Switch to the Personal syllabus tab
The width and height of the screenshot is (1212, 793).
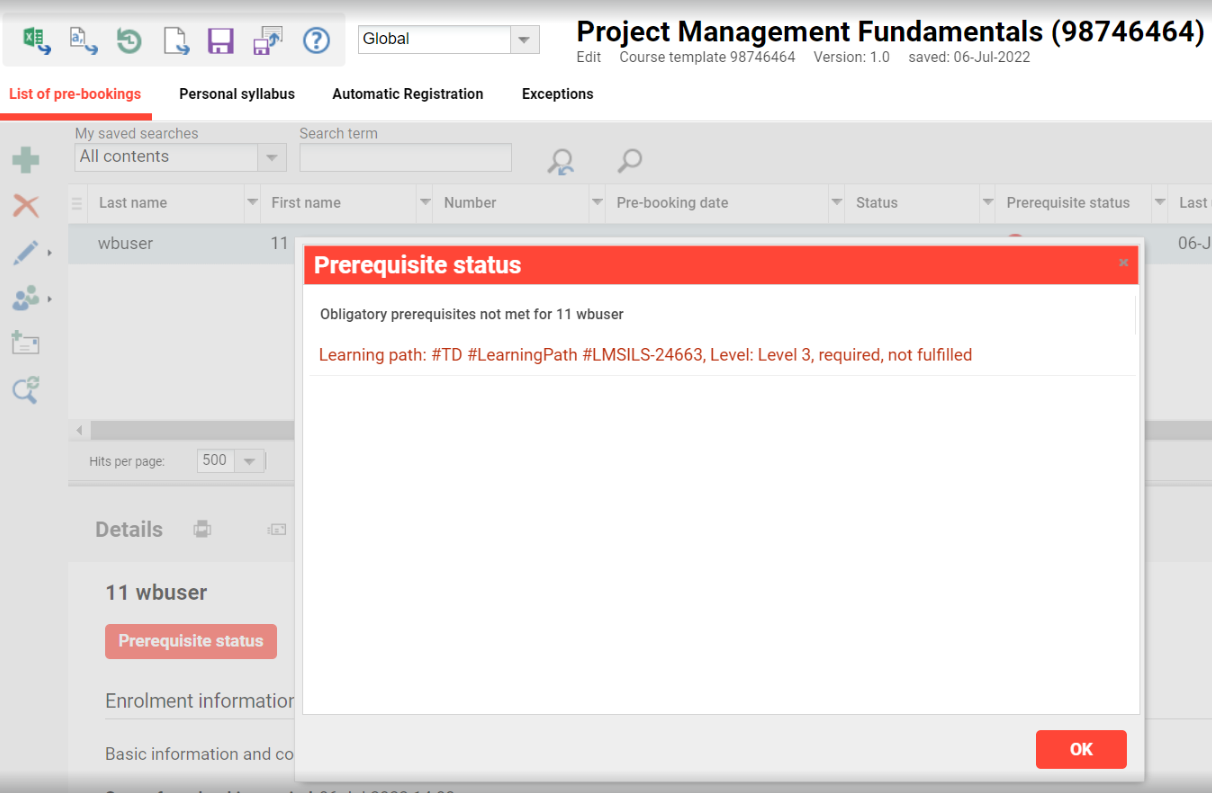pos(237,94)
